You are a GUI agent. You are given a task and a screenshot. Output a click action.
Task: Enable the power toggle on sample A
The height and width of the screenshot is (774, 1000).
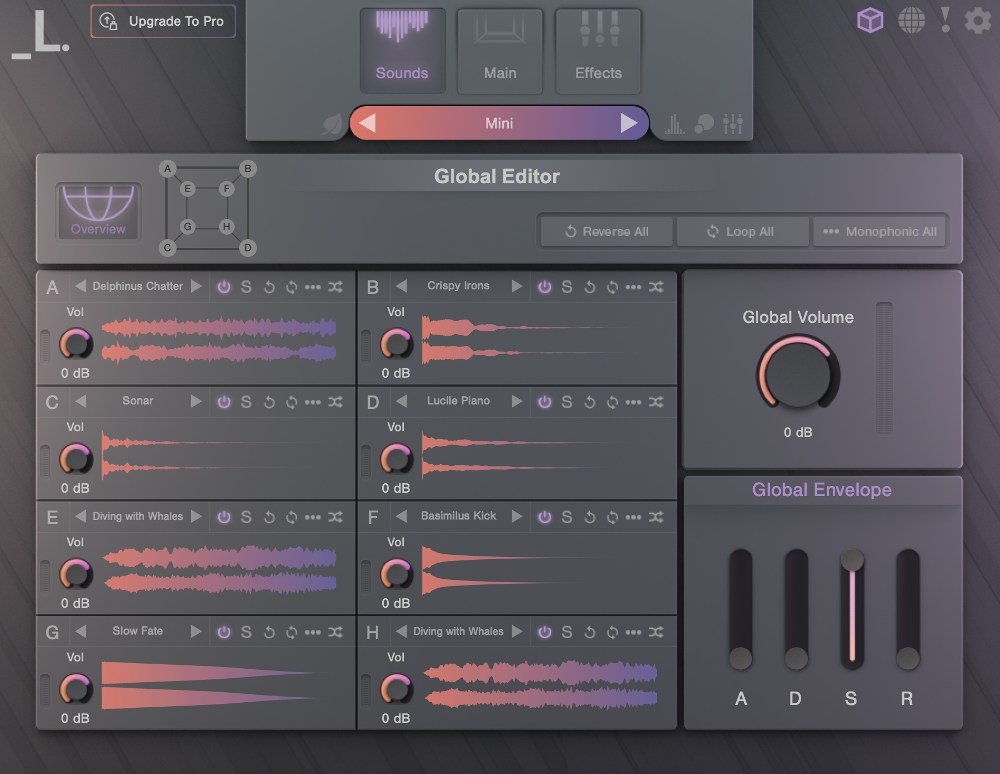point(225,287)
